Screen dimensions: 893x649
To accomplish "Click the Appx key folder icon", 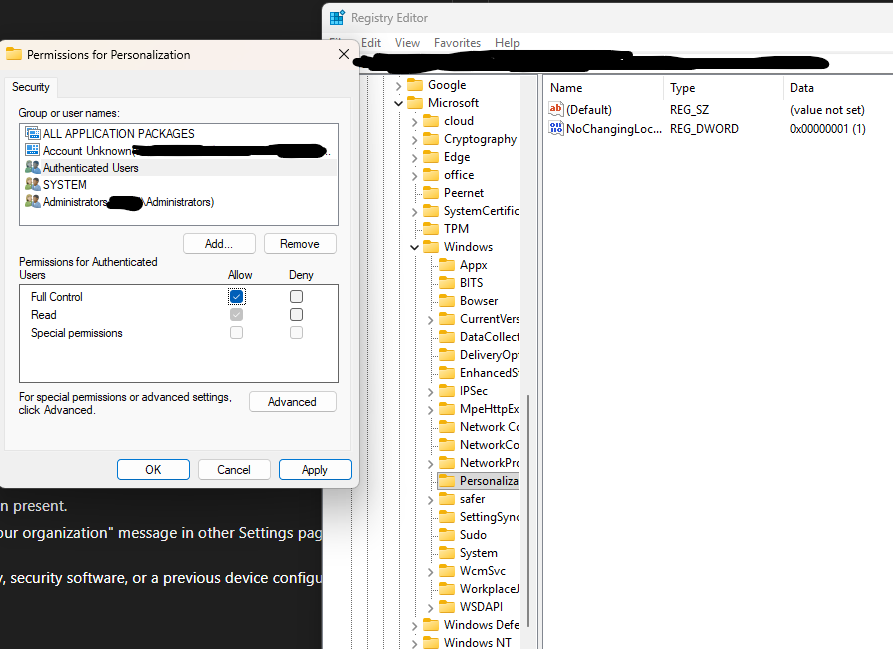I will [x=447, y=265].
